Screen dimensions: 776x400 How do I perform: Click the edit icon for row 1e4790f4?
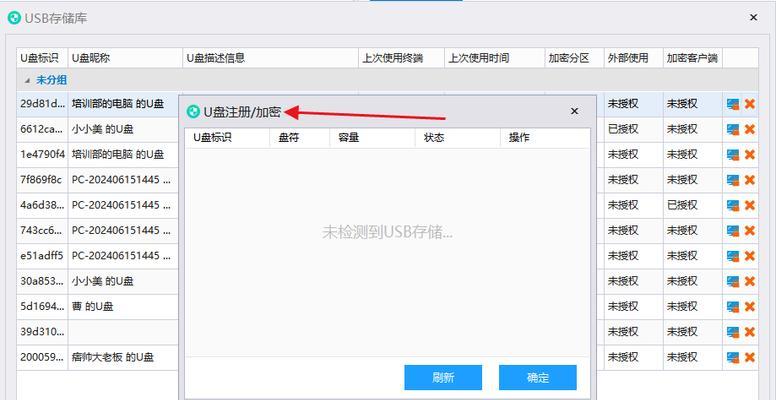point(733,154)
